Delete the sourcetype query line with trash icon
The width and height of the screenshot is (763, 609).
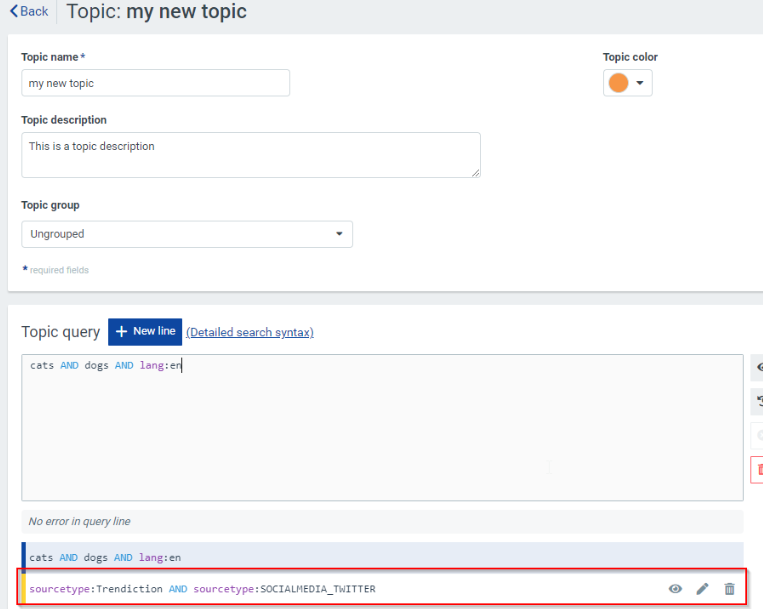click(x=729, y=589)
